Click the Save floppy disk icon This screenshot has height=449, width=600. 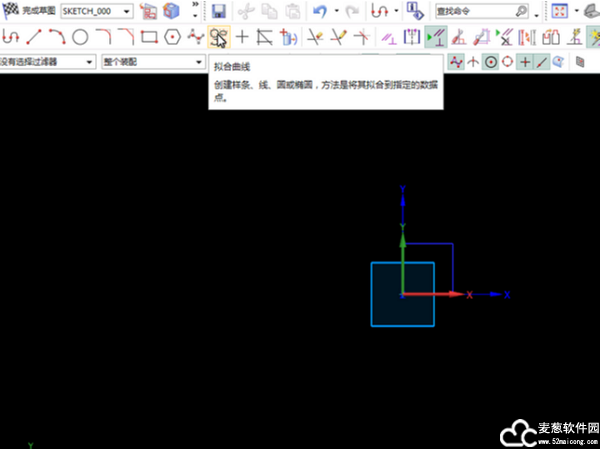tap(219, 12)
